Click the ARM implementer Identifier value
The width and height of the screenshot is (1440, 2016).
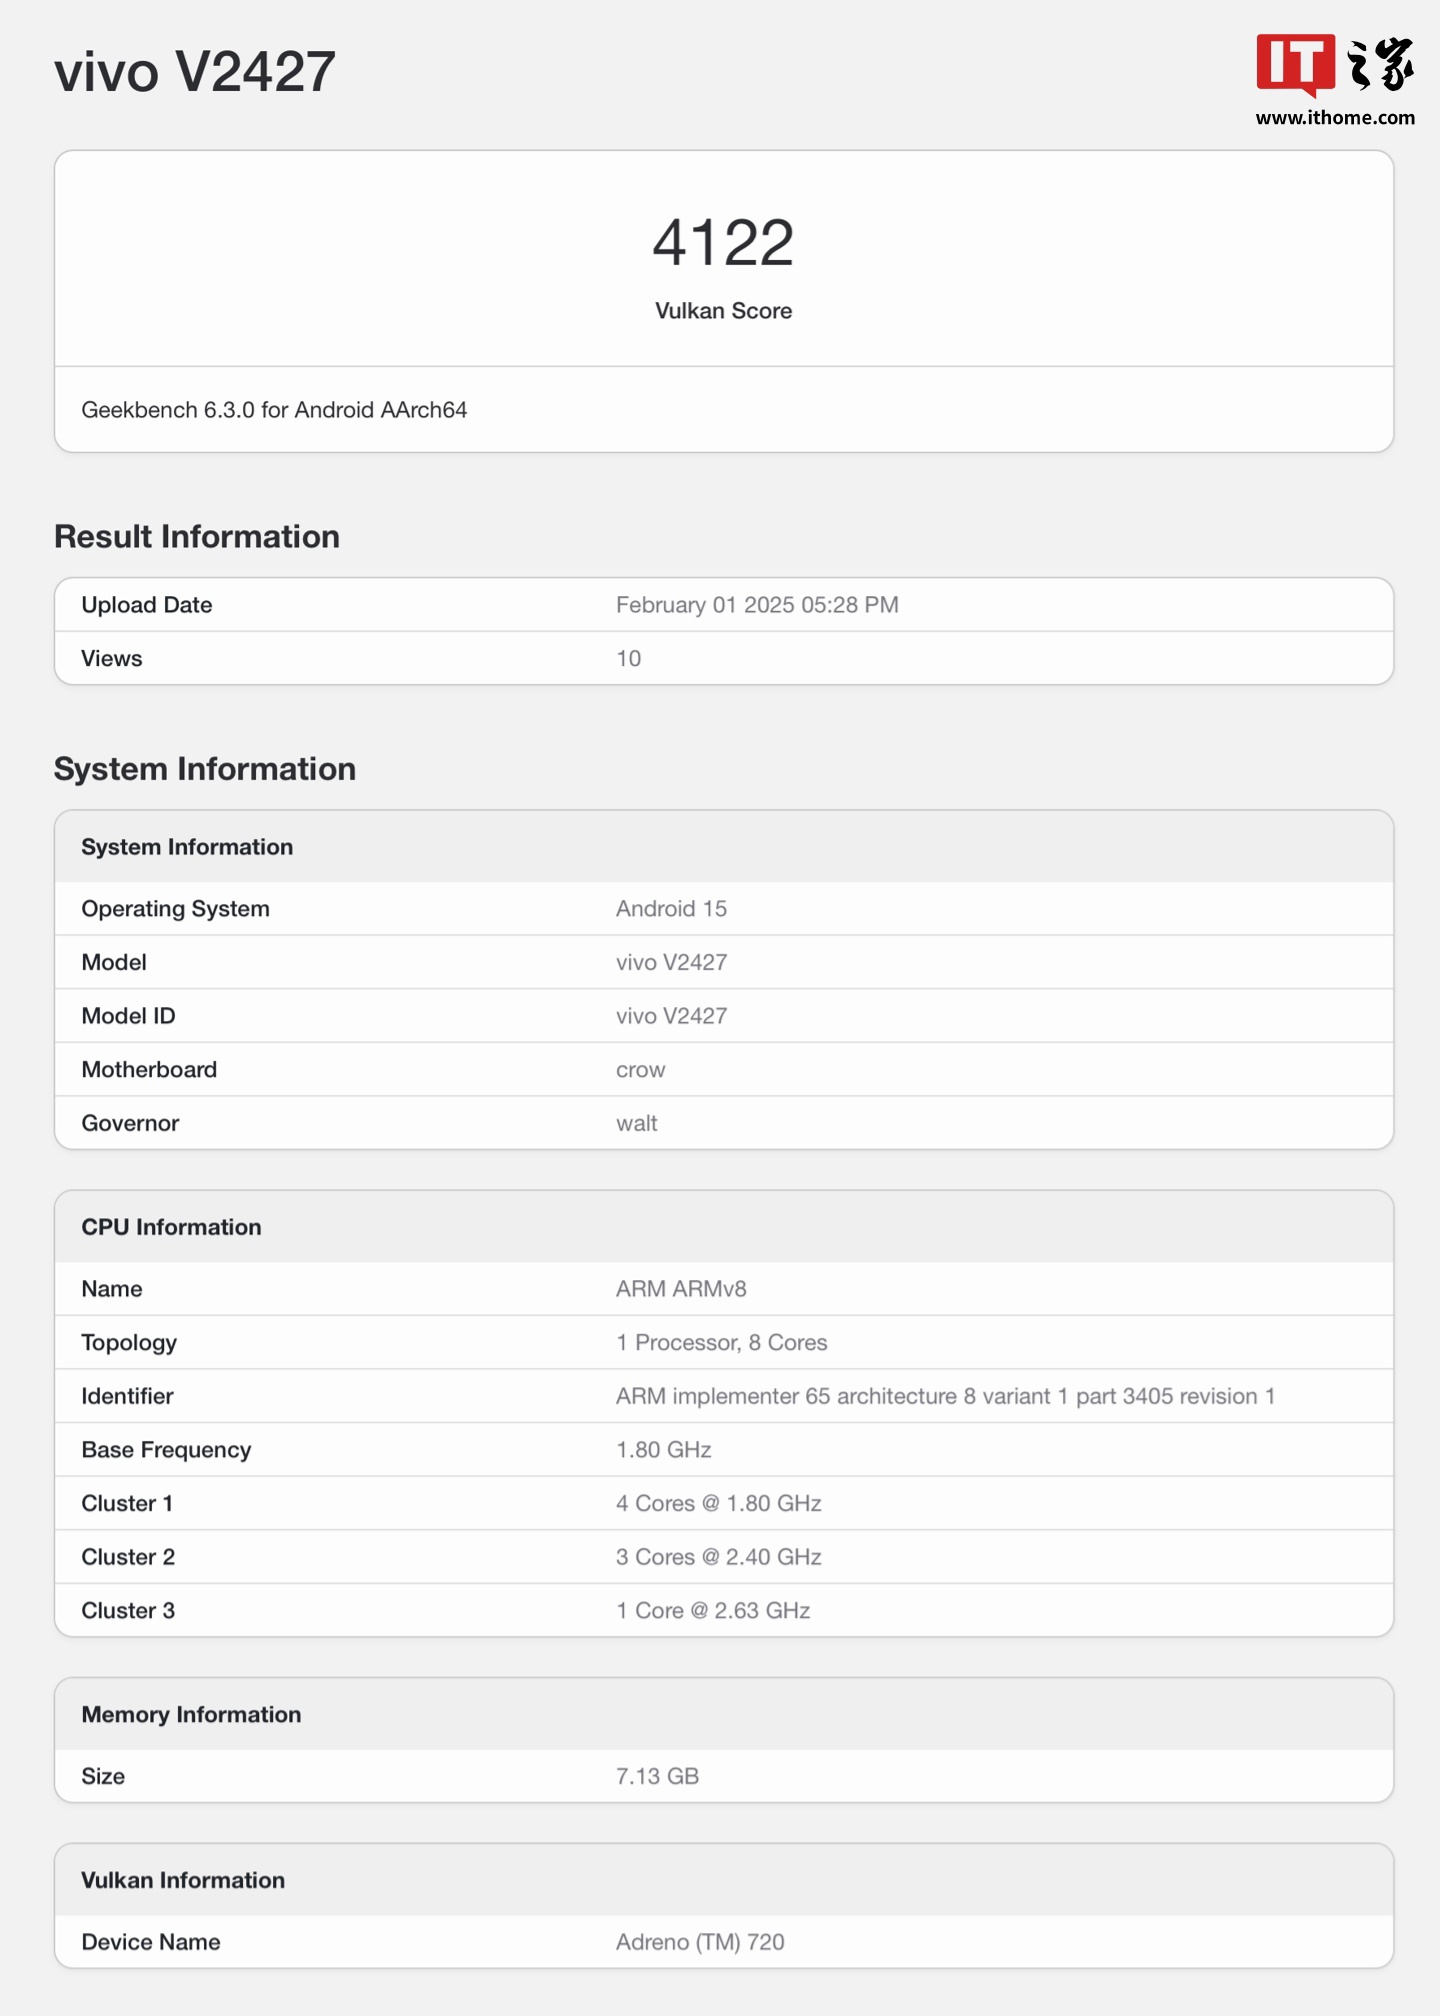(945, 1397)
